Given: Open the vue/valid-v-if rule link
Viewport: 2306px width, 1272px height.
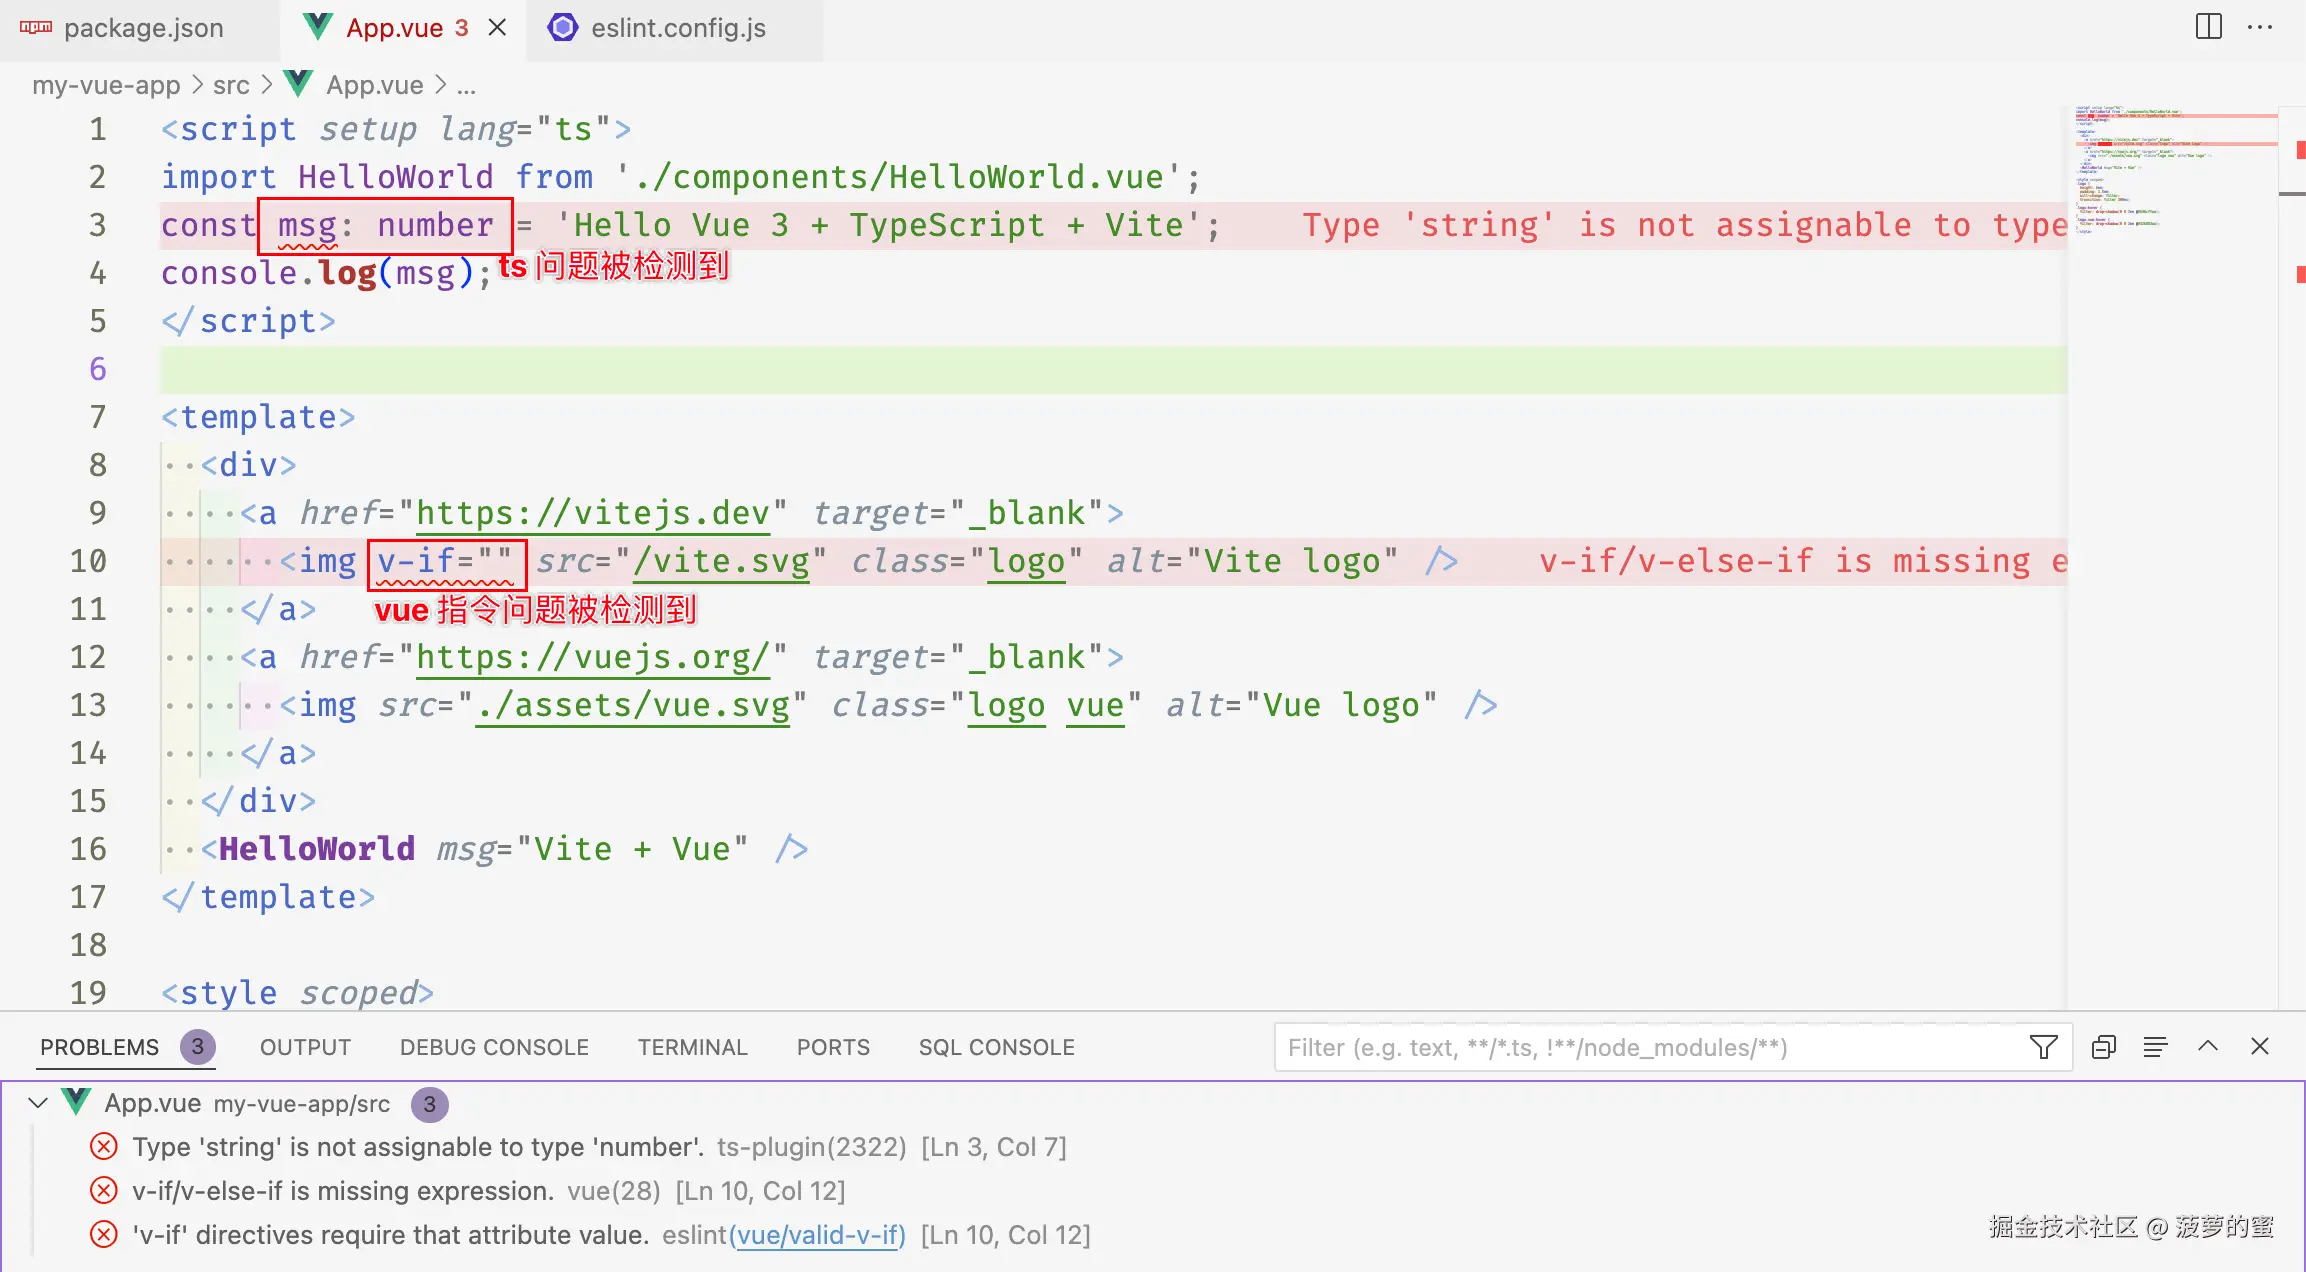Looking at the screenshot, I should pos(818,1235).
